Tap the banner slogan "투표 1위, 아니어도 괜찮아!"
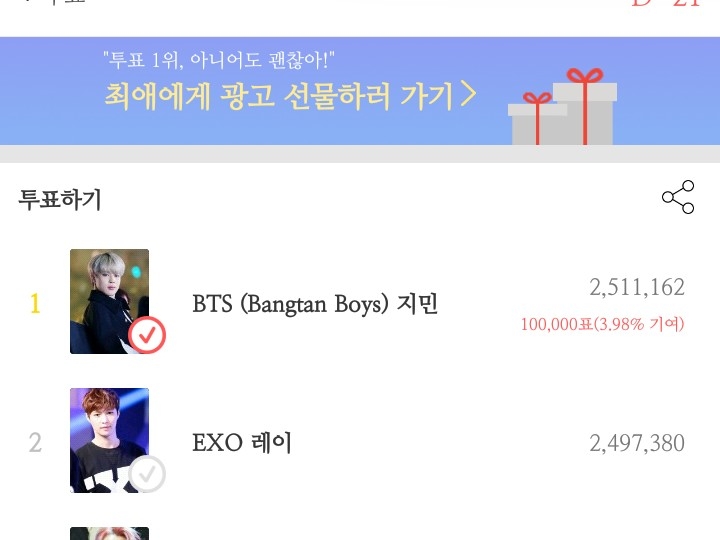The width and height of the screenshot is (720, 540). tap(219, 60)
